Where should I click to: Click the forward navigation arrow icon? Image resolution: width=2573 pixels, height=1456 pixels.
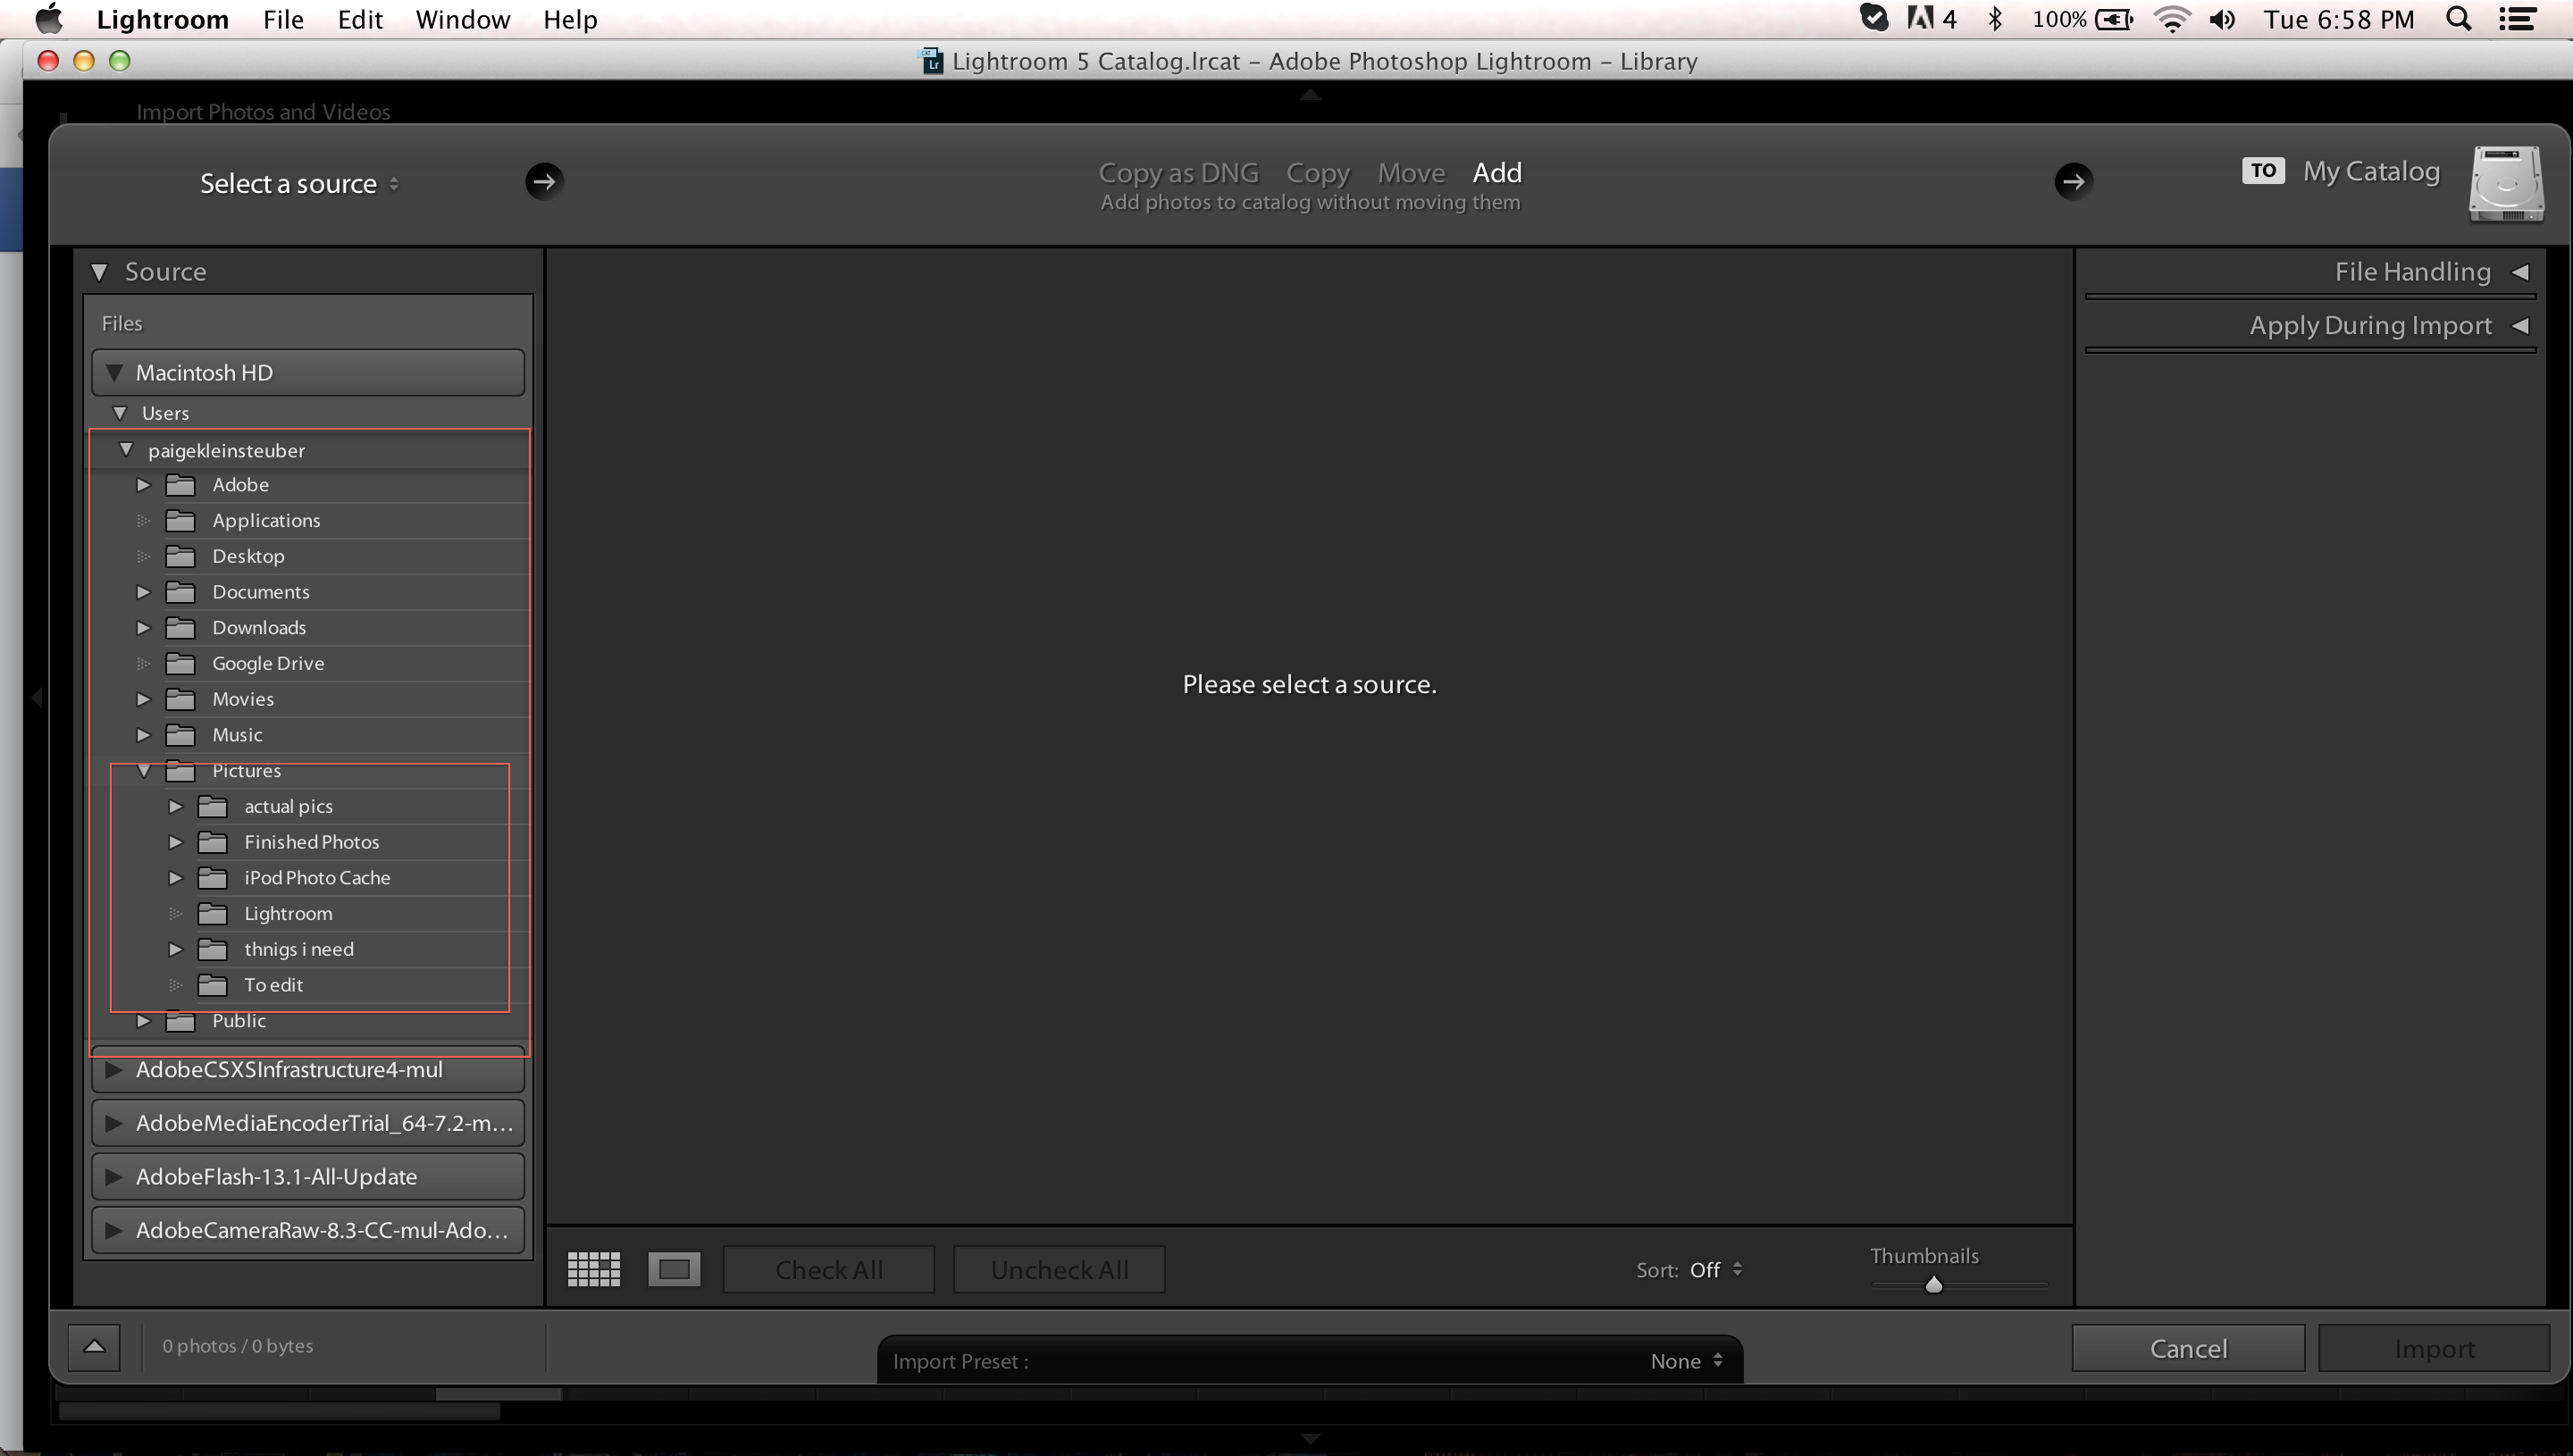[x=544, y=182]
